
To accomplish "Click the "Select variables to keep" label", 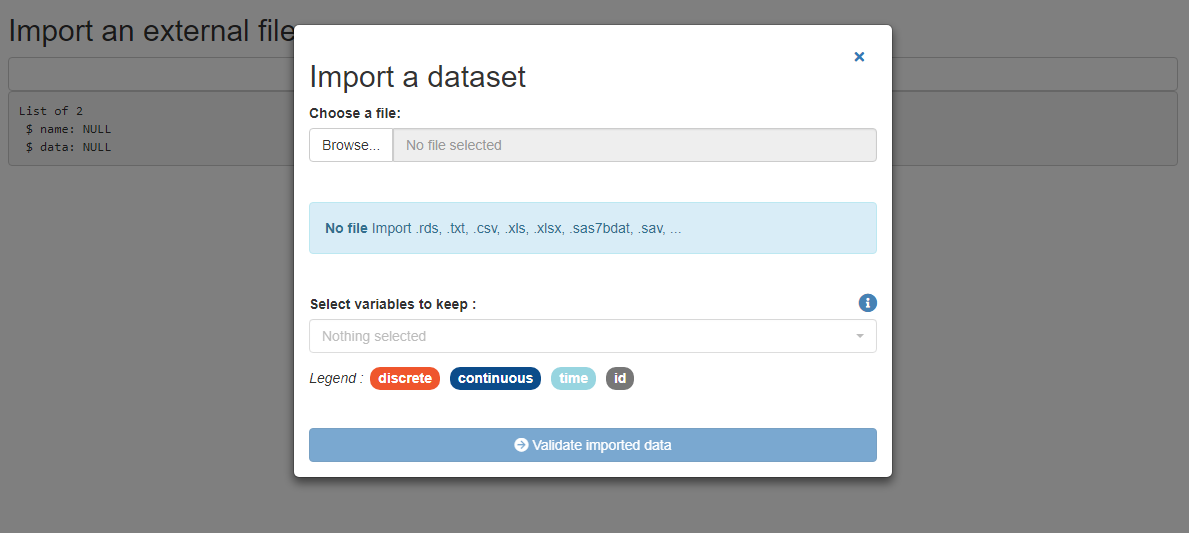I will coord(393,304).
